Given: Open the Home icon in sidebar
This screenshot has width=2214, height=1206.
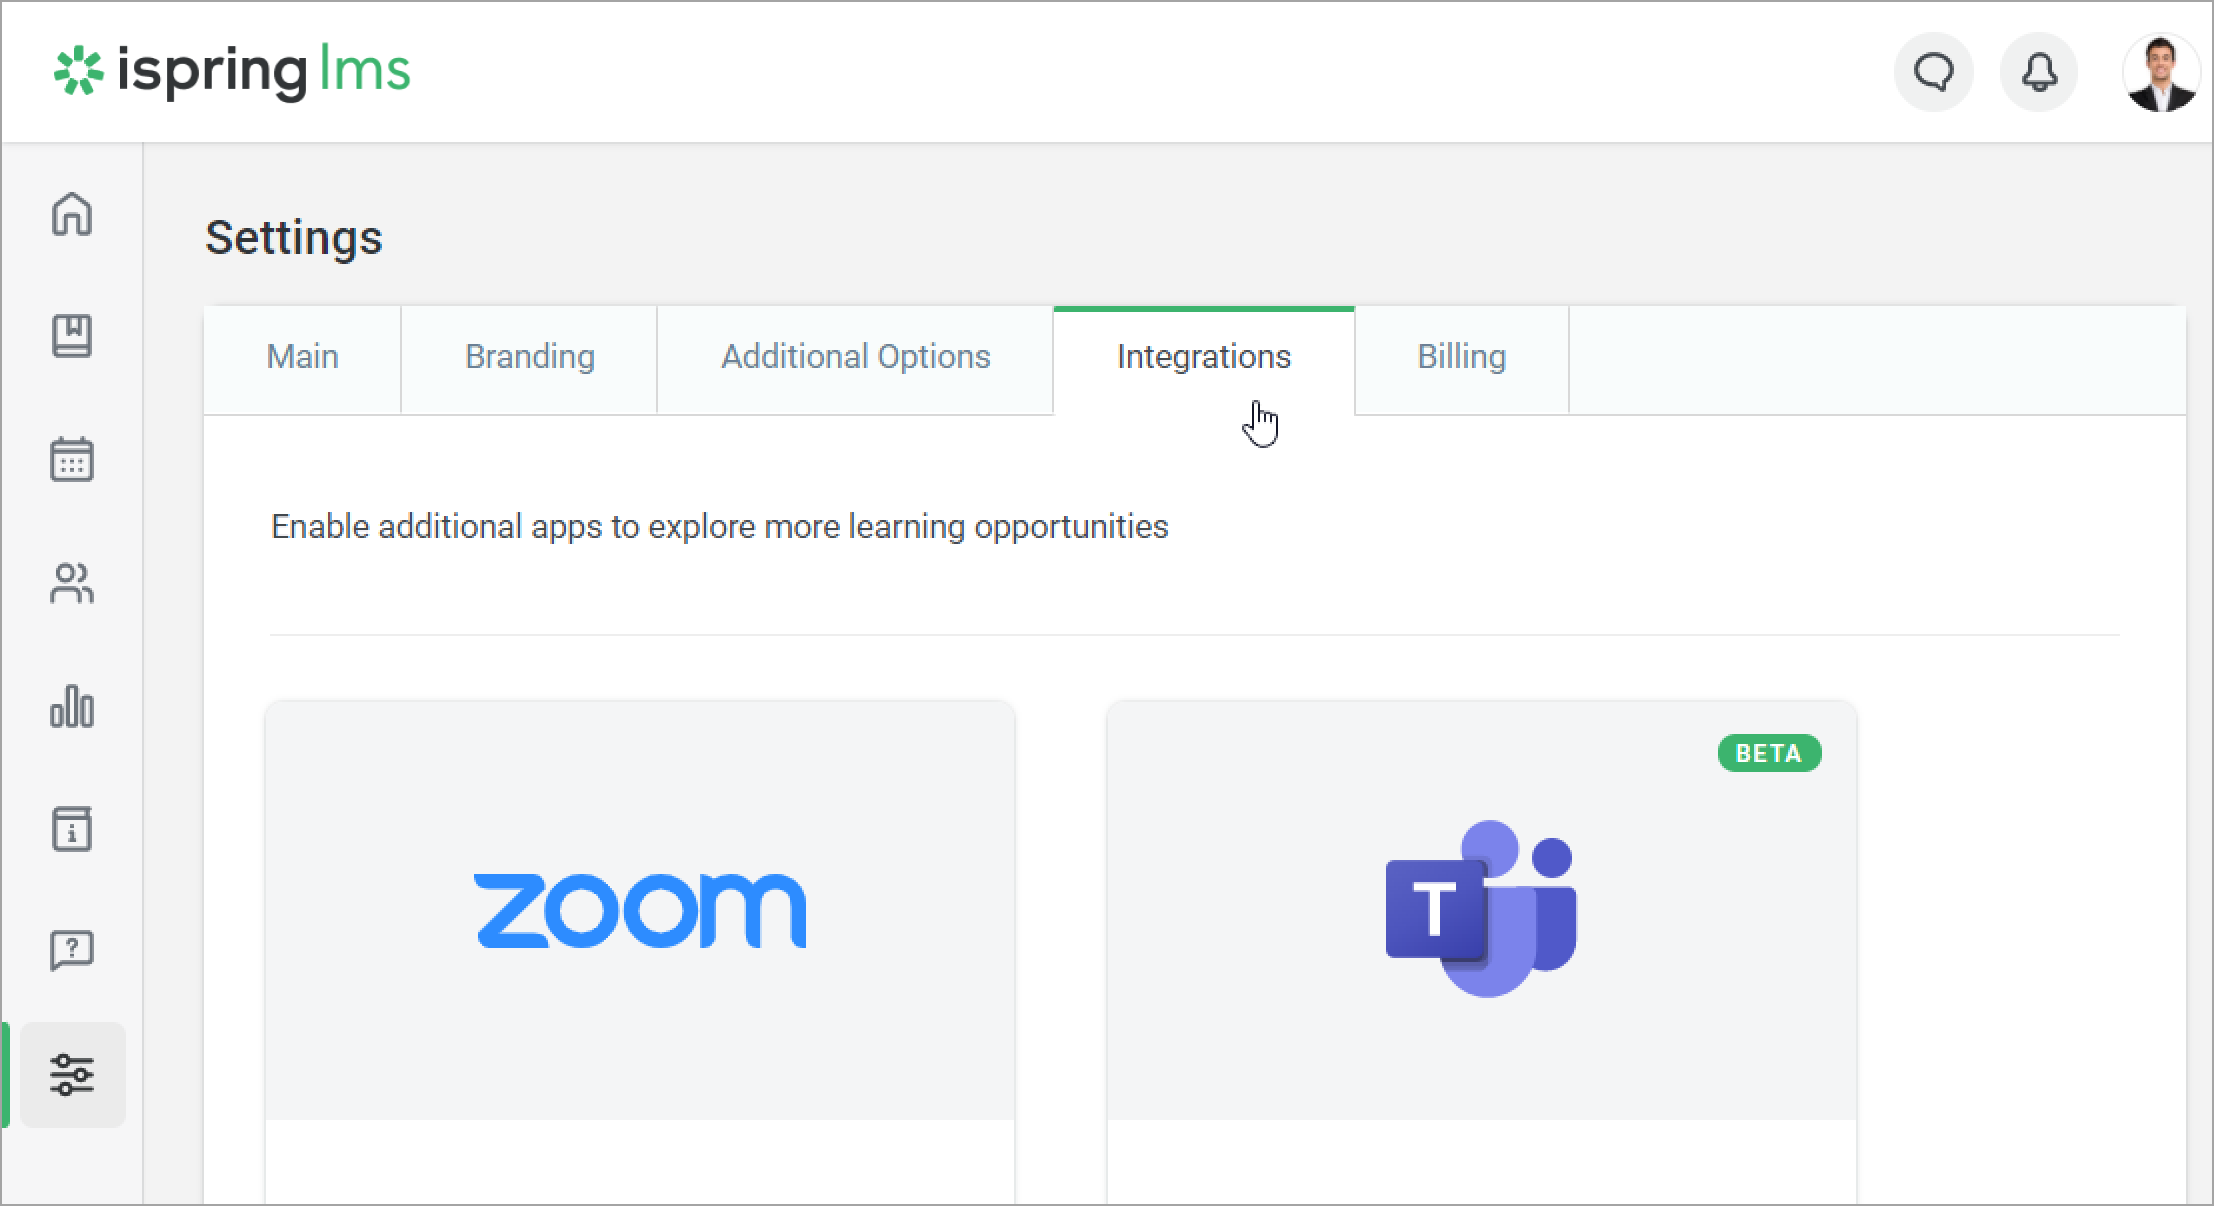Looking at the screenshot, I should (72, 214).
